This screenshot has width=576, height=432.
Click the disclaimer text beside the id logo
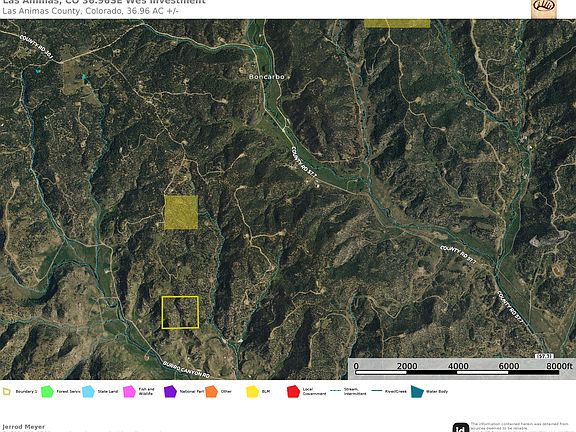point(519,427)
